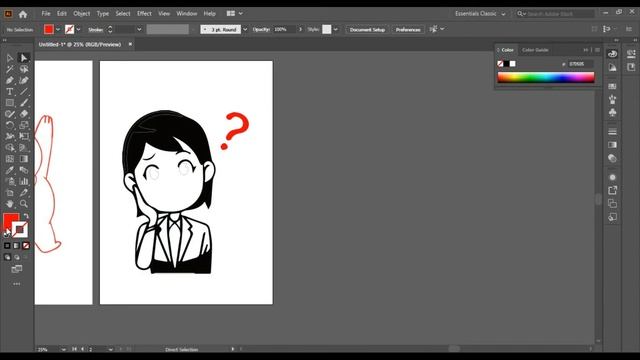The image size is (640, 360).
Task: Select the Magic Wand tool
Action: 10,69
